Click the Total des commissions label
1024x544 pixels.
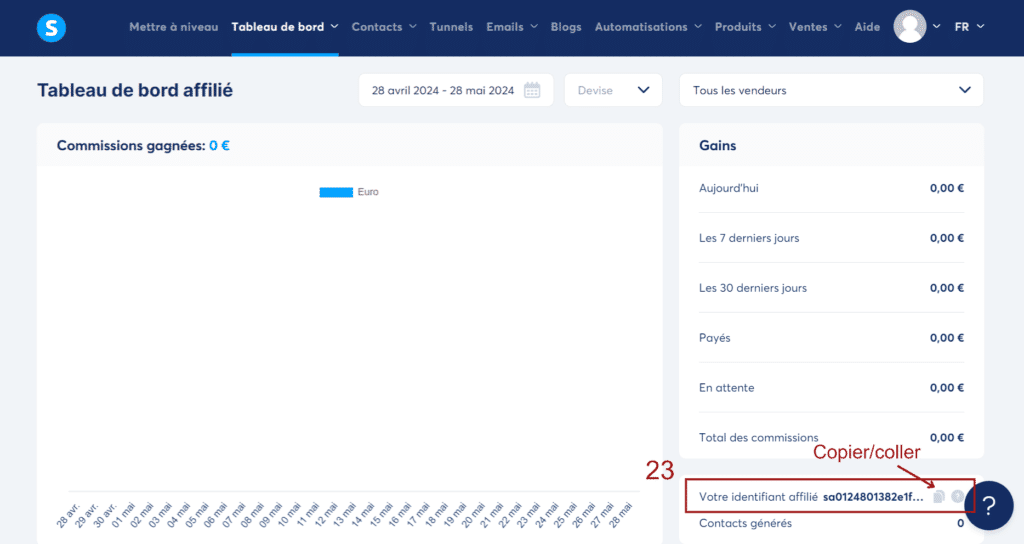(x=758, y=438)
